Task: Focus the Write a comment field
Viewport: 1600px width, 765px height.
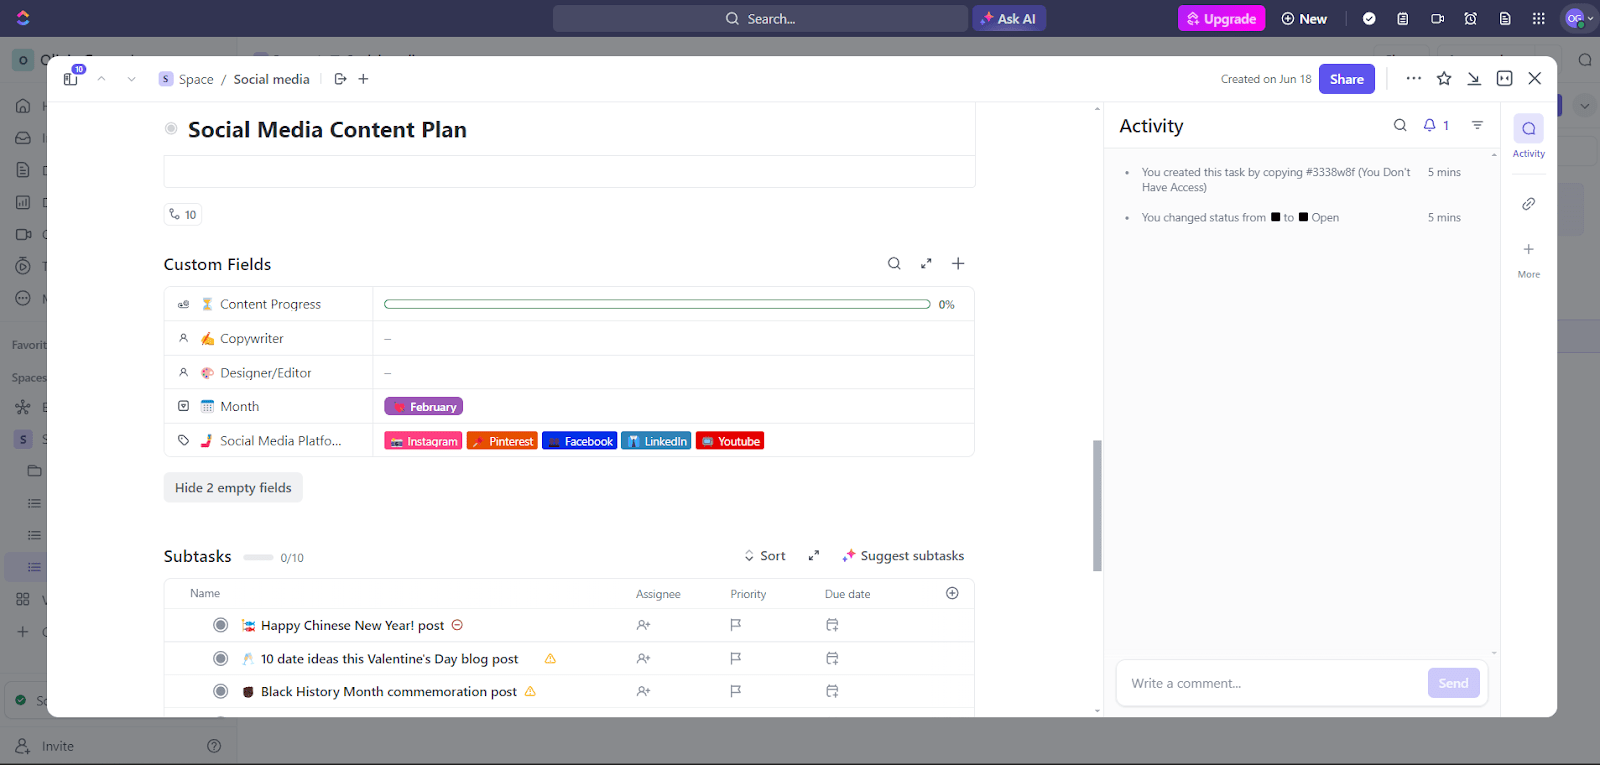Action: 1272,683
